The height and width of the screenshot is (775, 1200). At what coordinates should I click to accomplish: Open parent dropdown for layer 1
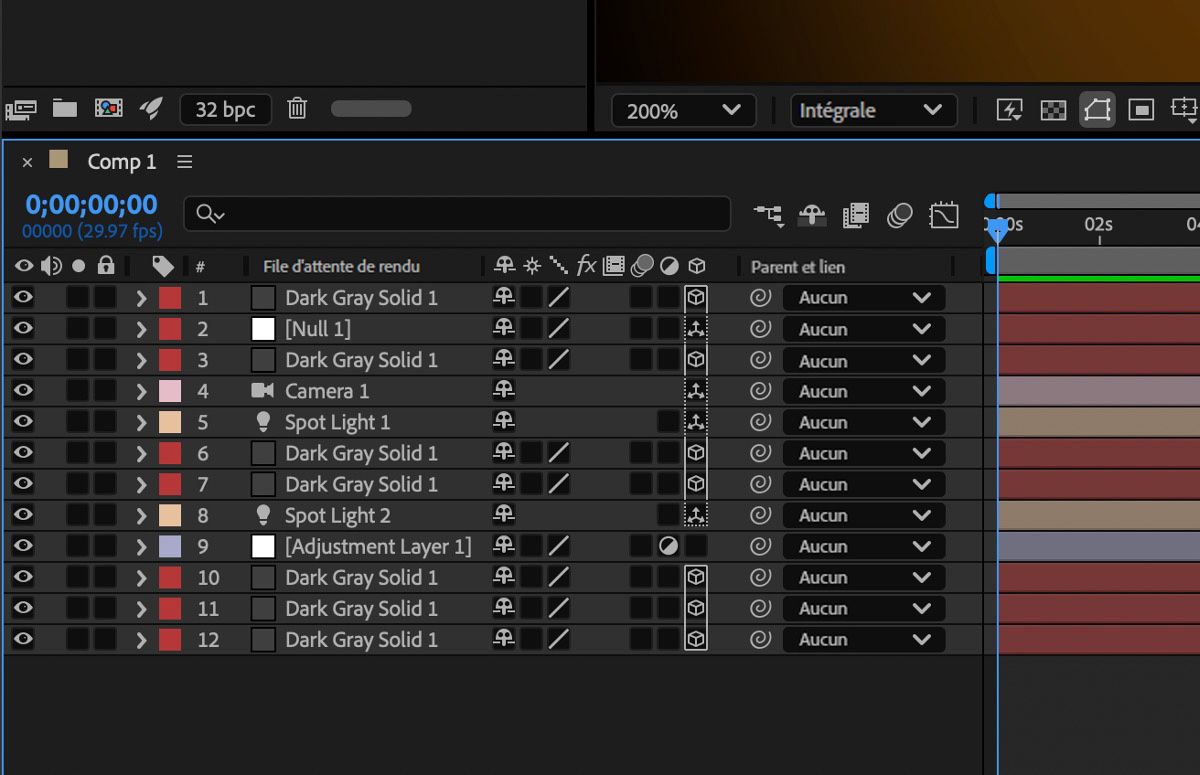pos(863,298)
